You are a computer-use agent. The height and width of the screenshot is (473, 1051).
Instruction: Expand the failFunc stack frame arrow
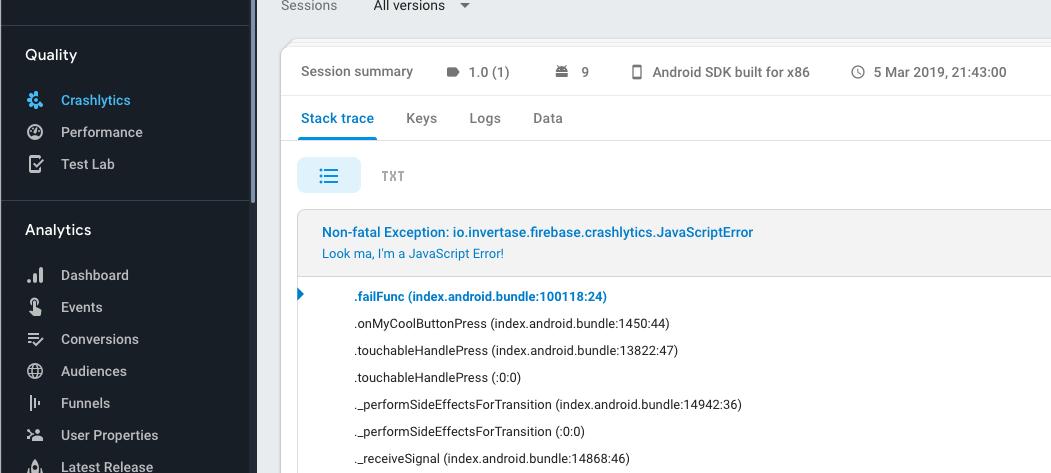300,294
